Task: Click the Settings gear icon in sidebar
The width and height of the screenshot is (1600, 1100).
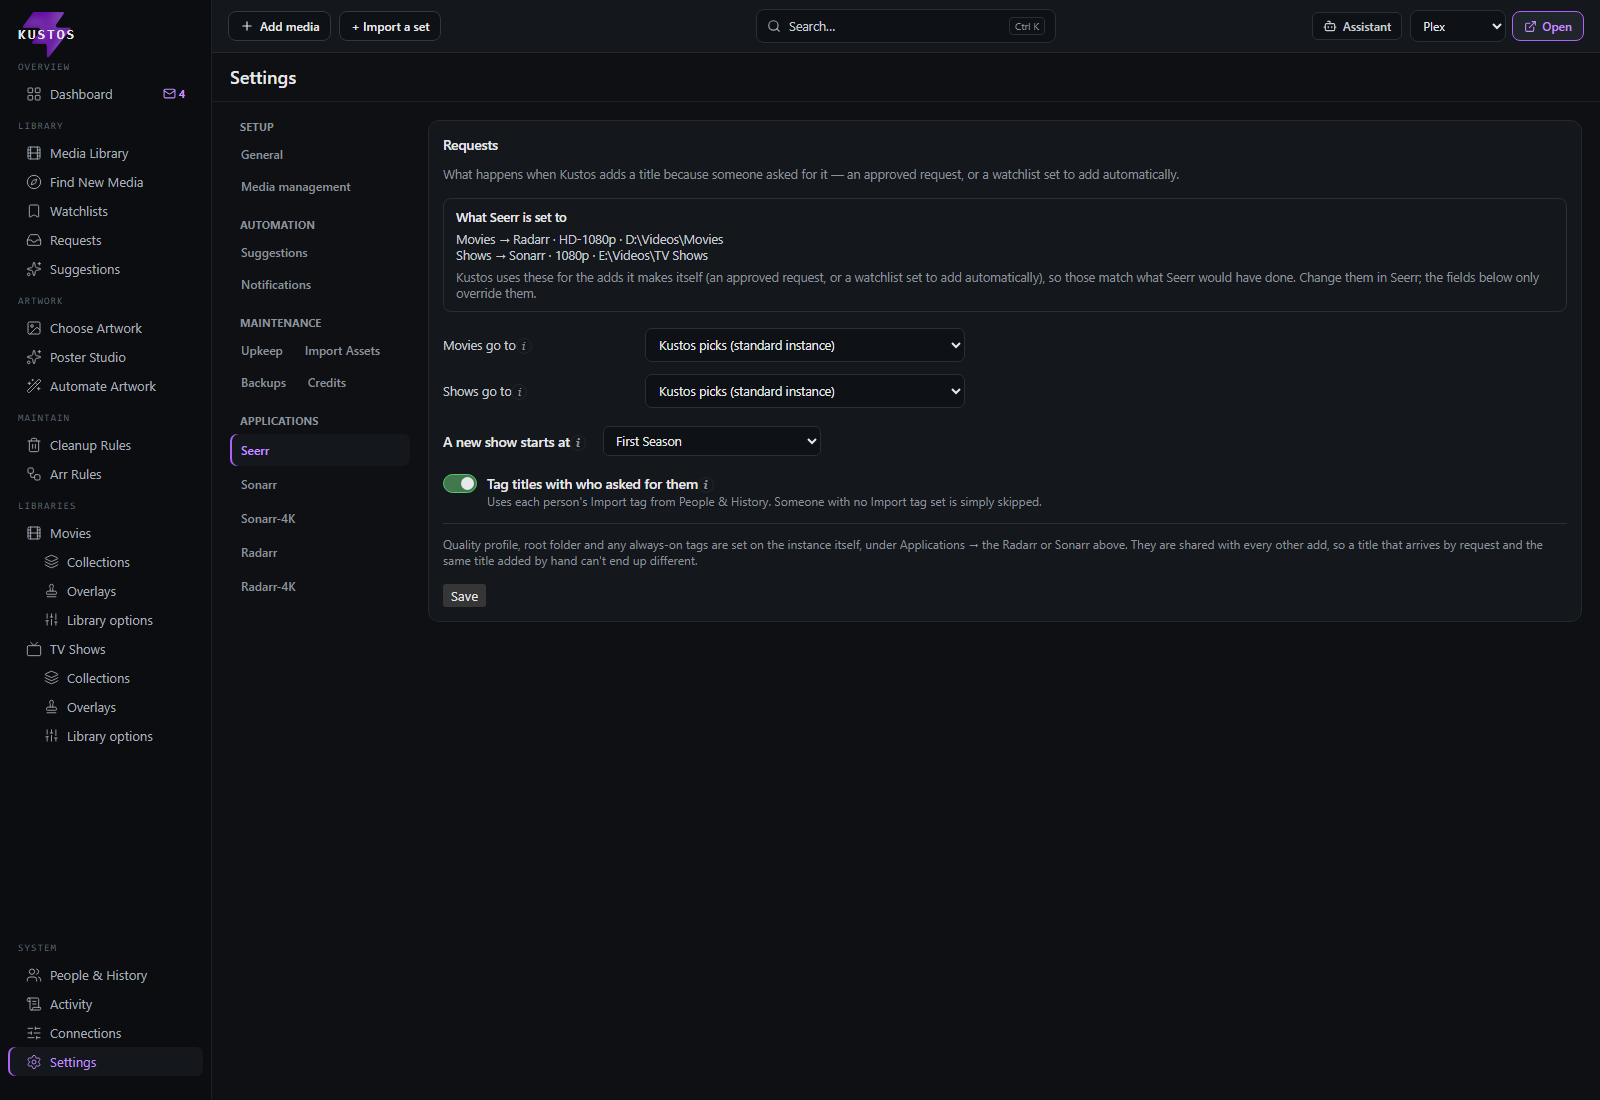Action: 34,1062
